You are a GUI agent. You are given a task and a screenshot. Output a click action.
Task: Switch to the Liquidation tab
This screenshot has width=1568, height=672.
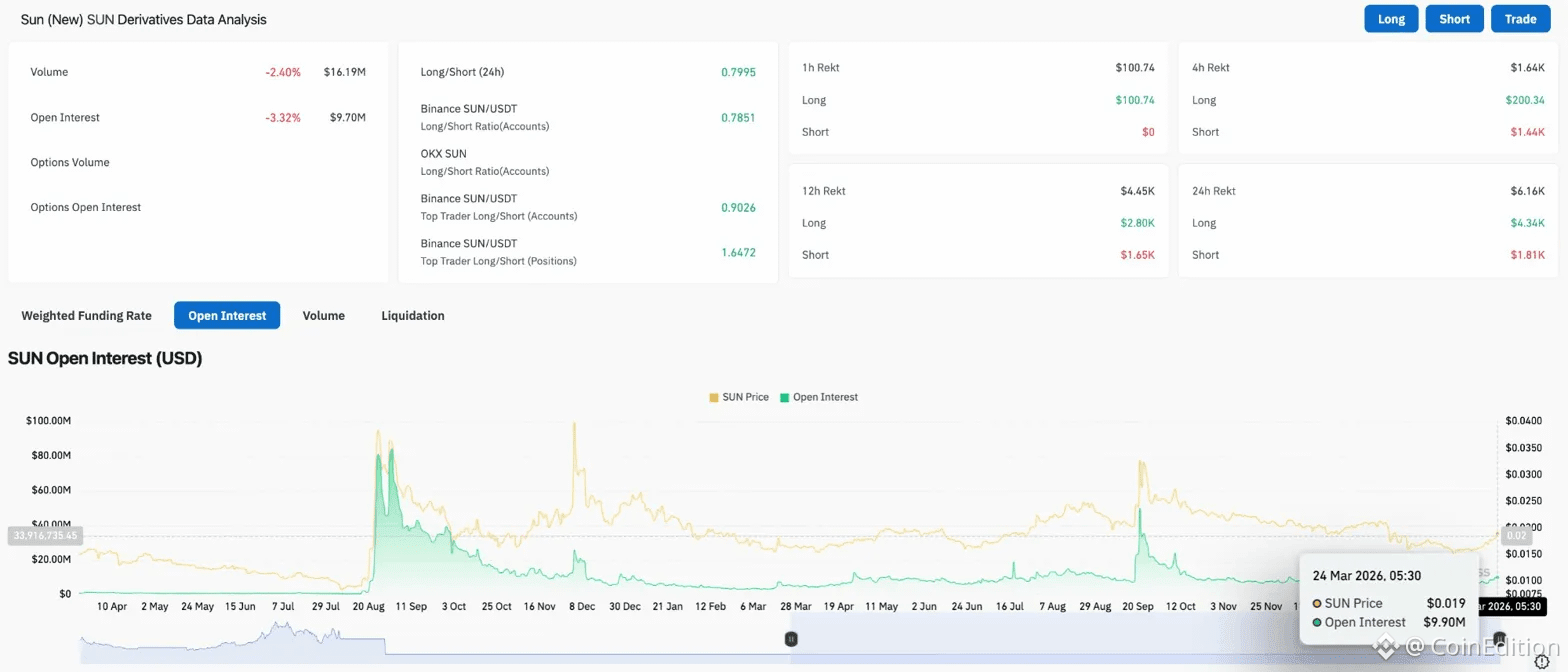pos(412,315)
